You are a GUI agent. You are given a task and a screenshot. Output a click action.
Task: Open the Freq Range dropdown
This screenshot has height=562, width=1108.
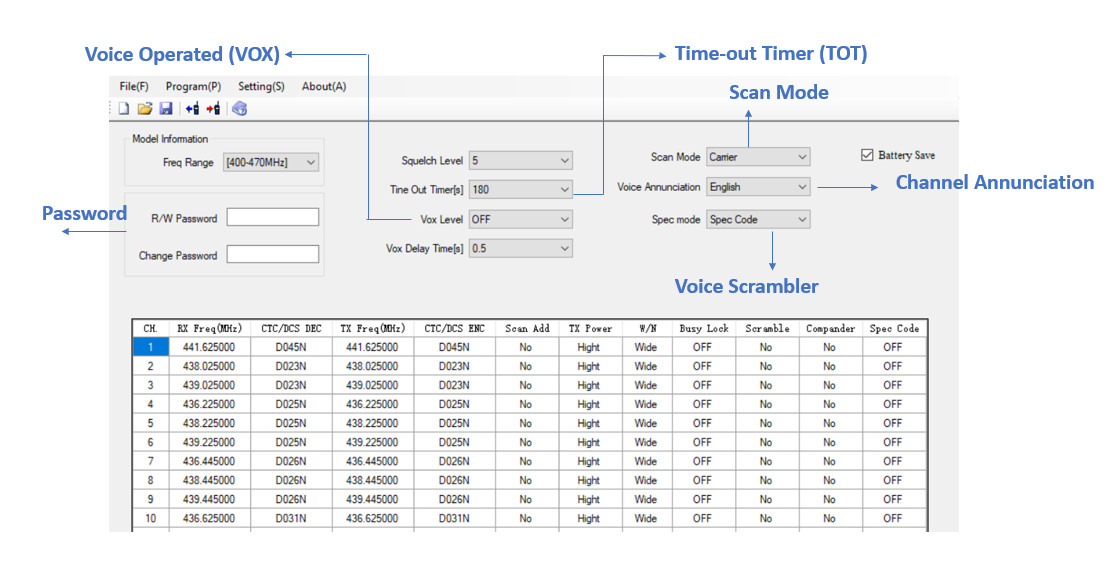tap(271, 162)
